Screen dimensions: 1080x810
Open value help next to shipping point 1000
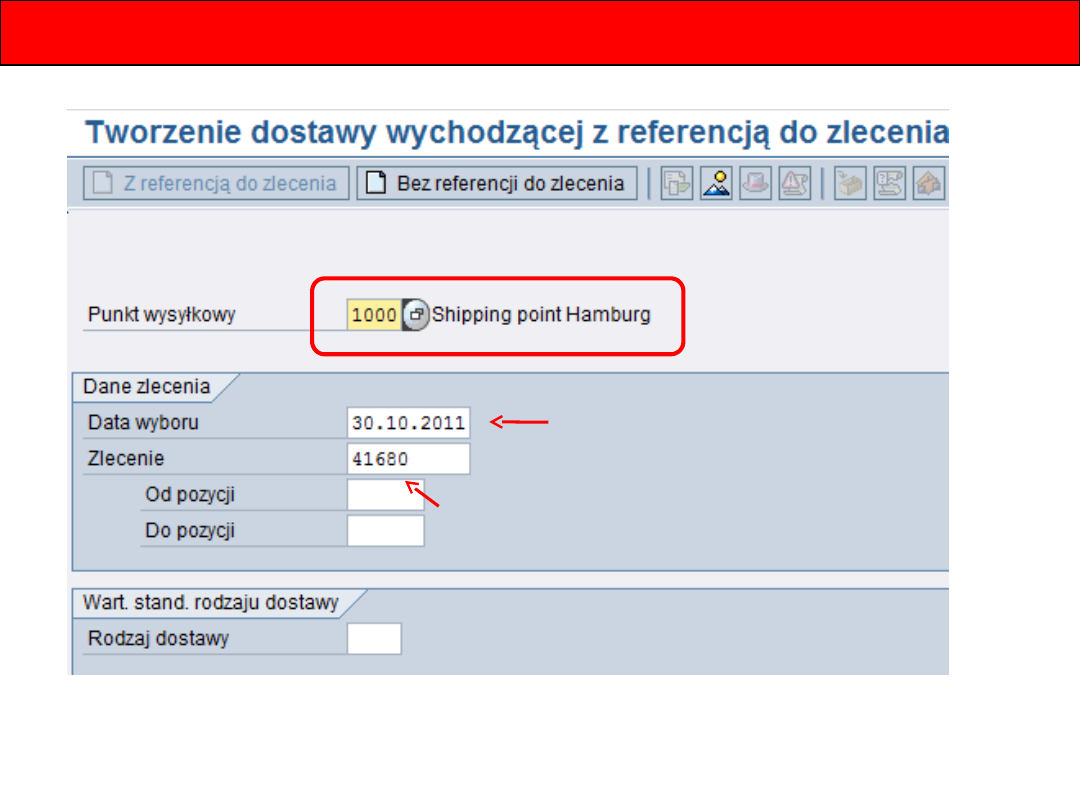pyautogui.click(x=415, y=315)
